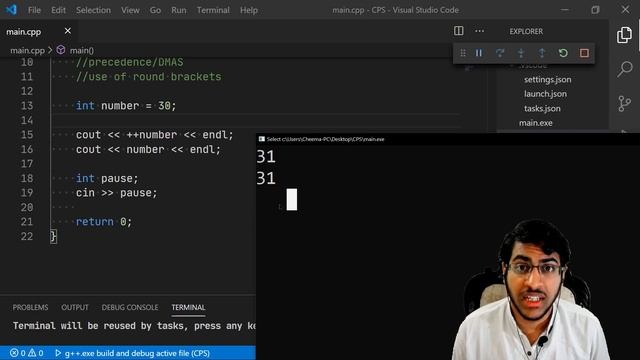
Task: Click 'cin >> pause;' code line
Action: (x=116, y=193)
